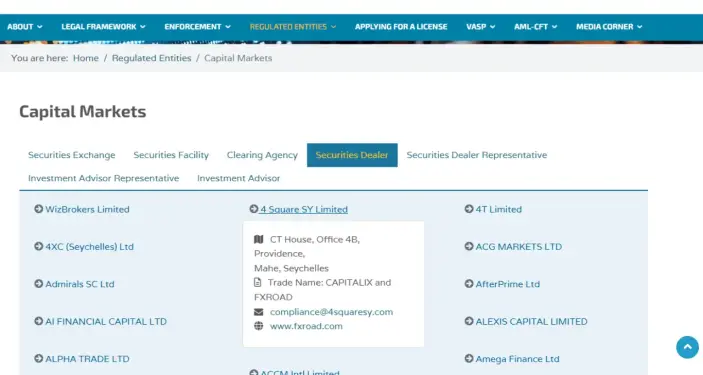Expand the LEGAL FRAMEWORK menu
The height and width of the screenshot is (375, 703).
[104, 27]
